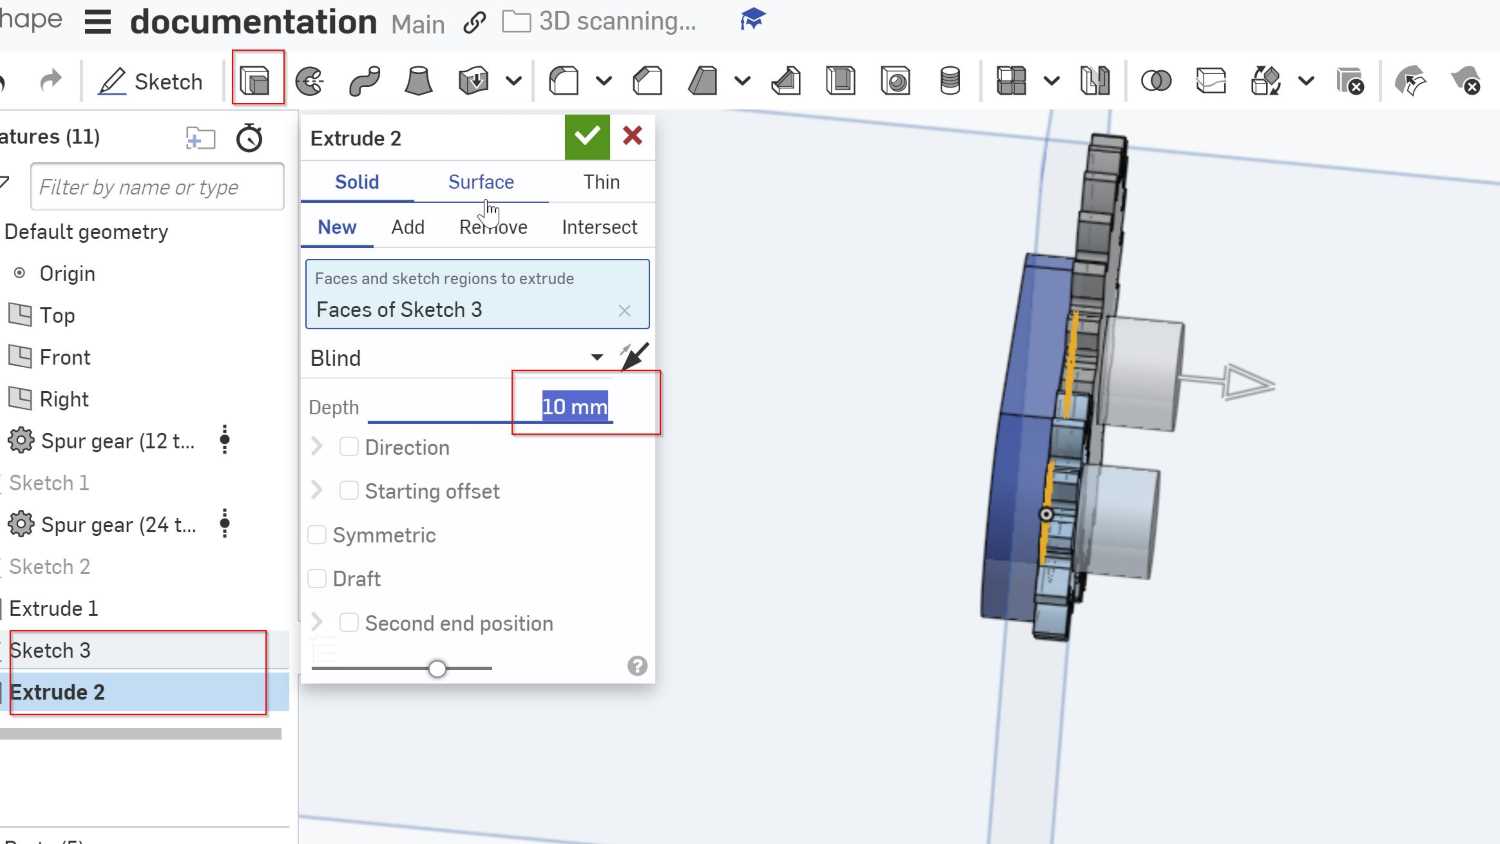Open the Blind end type dropdown
The image size is (1500, 844).
coord(457,357)
